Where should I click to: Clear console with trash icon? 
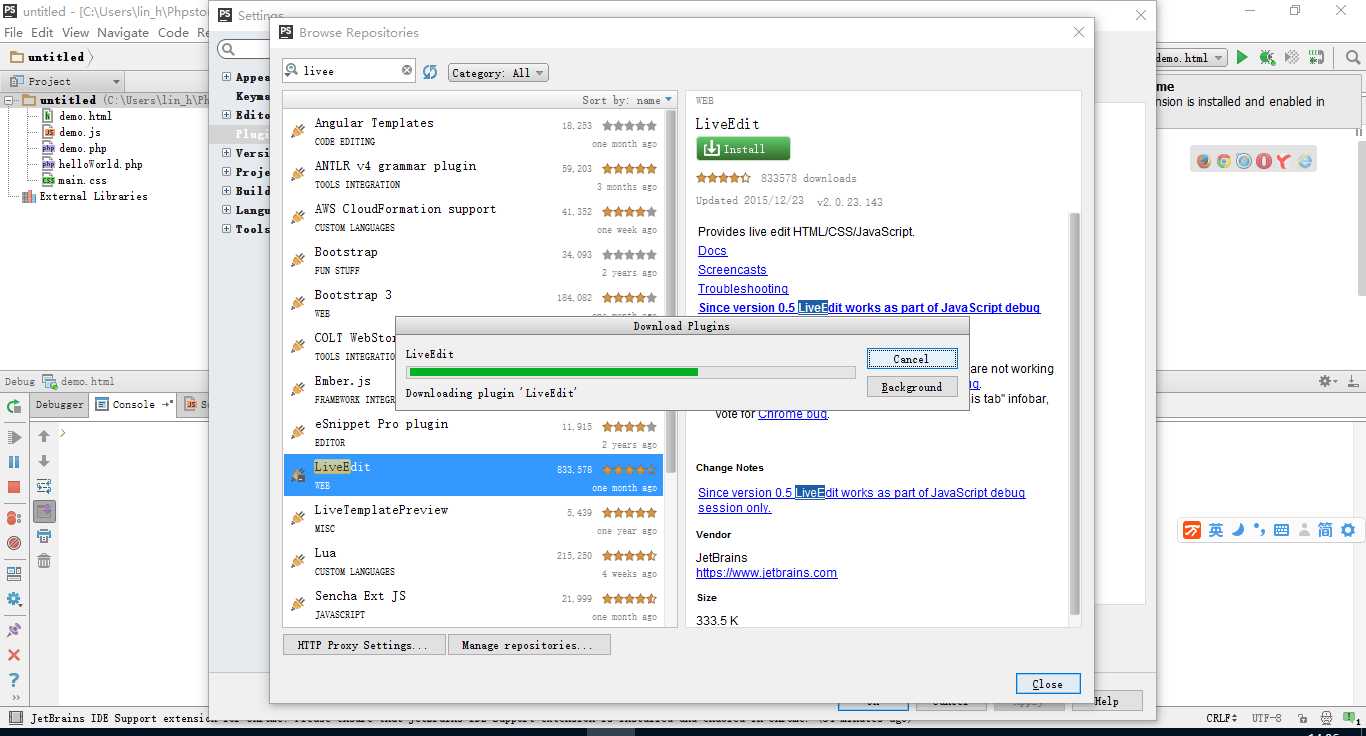coord(44,561)
